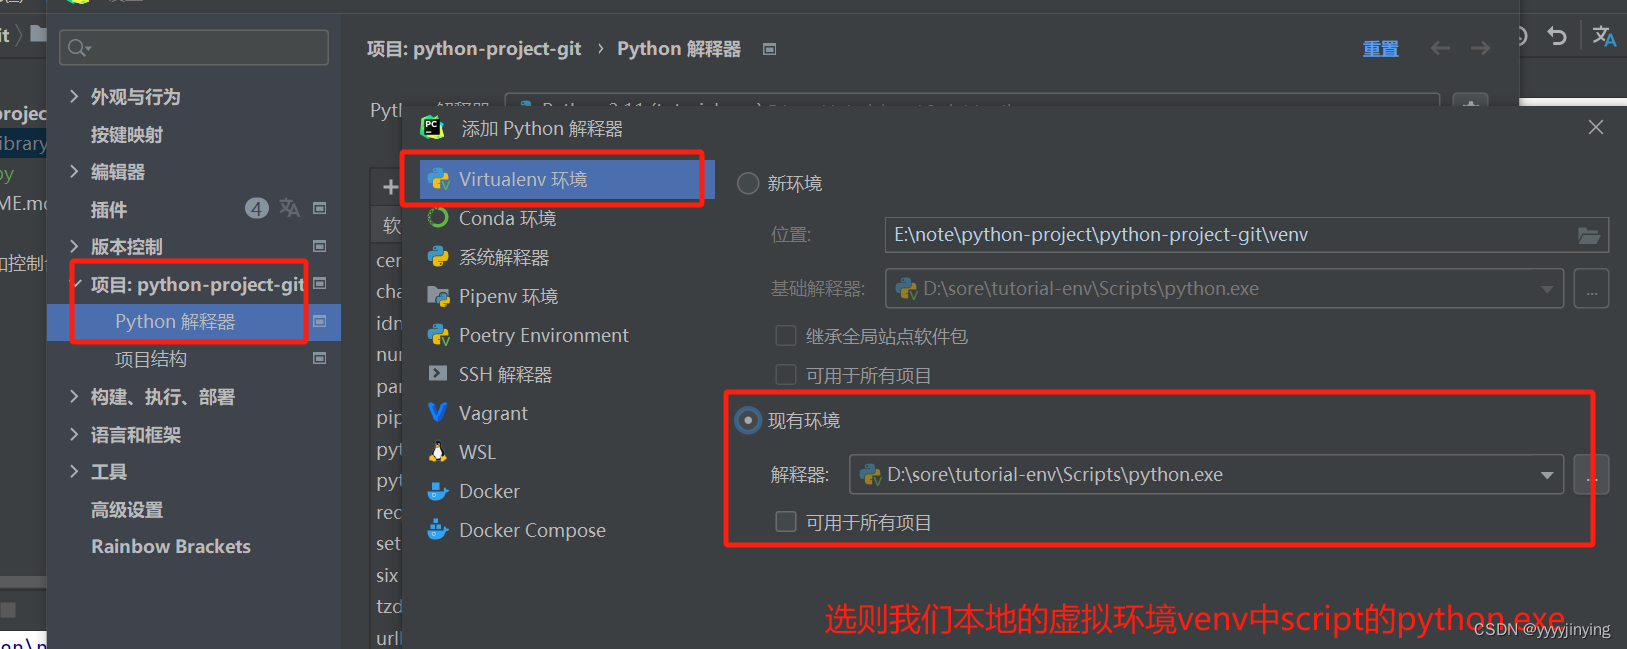Click the Pipenv icon
The image size is (1627, 649).
tap(438, 296)
